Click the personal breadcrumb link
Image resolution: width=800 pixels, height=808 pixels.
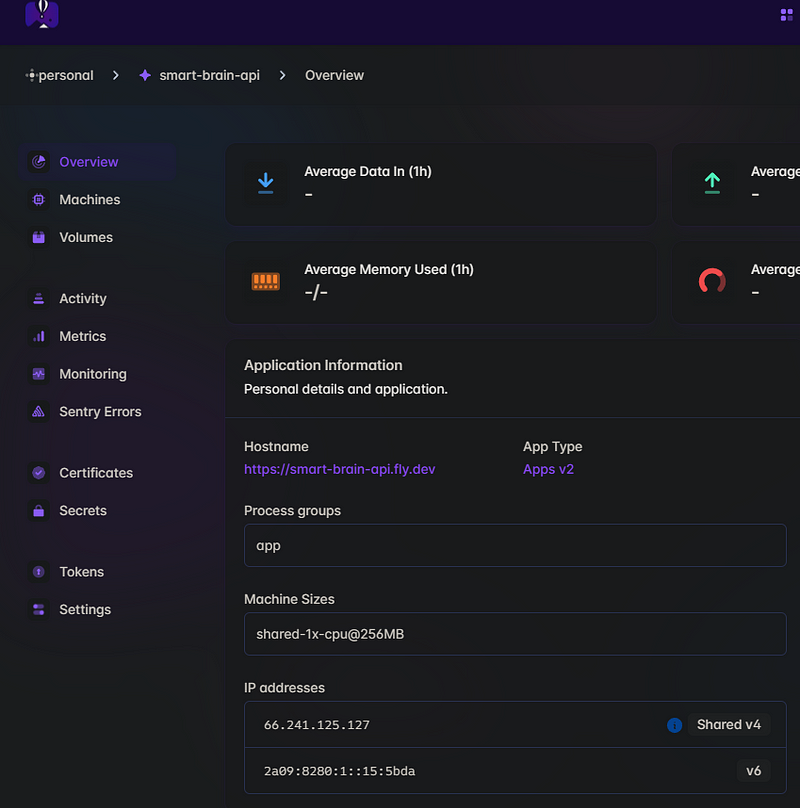66,75
